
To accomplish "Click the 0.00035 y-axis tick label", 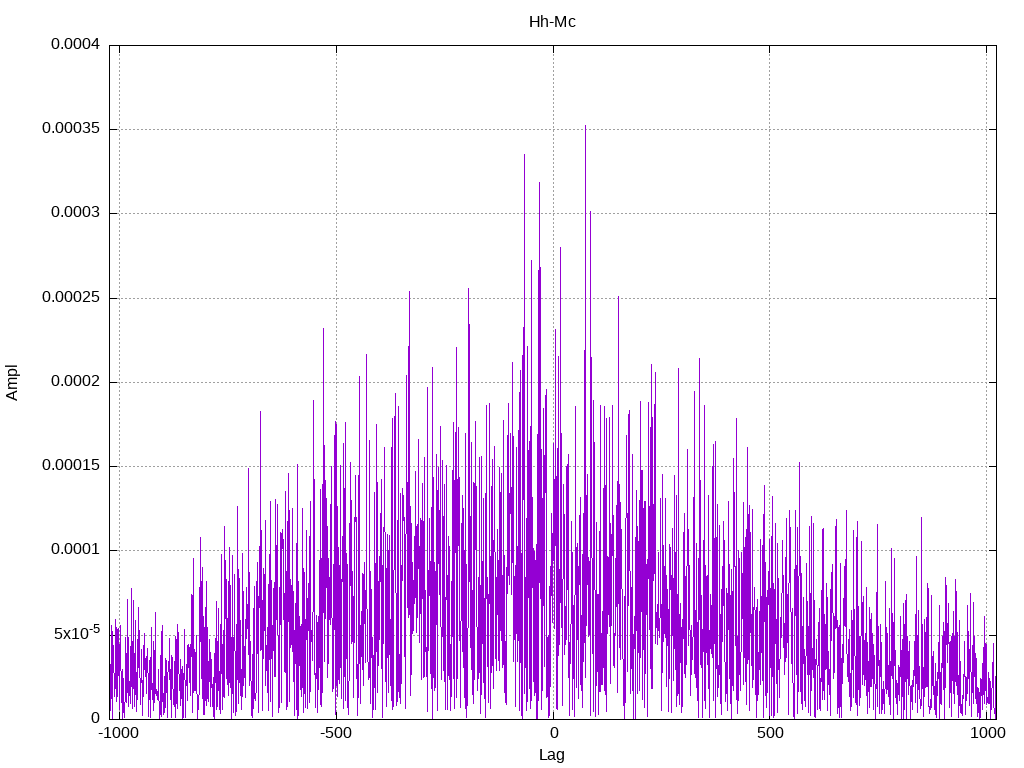I will coord(71,129).
